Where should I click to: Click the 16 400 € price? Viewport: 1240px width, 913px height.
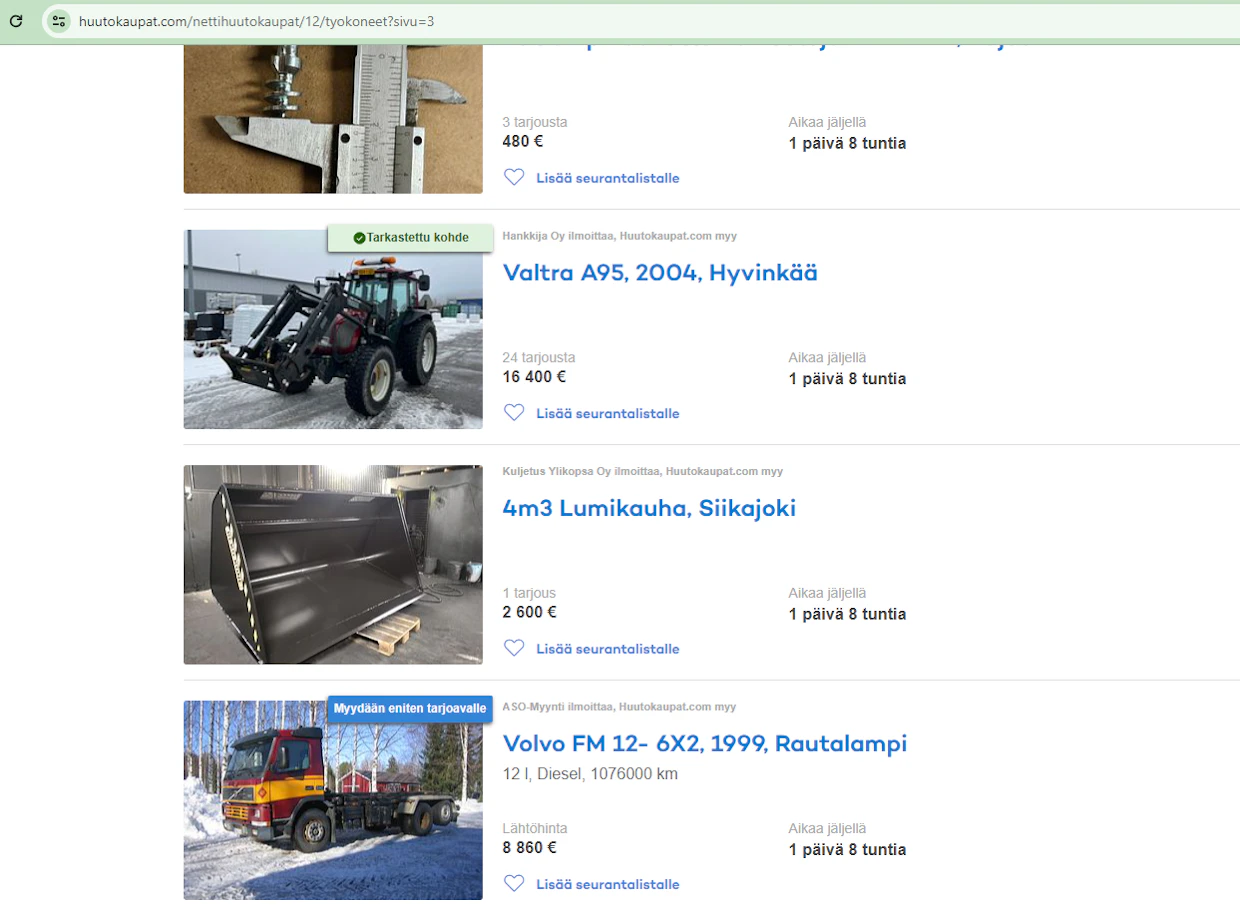pyautogui.click(x=534, y=377)
